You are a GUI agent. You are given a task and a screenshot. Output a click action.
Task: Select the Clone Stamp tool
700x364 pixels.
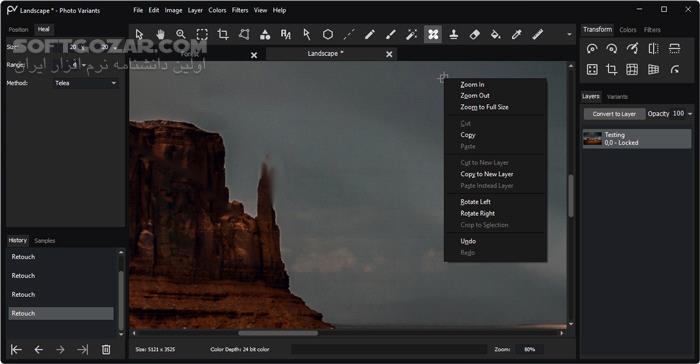coord(454,34)
